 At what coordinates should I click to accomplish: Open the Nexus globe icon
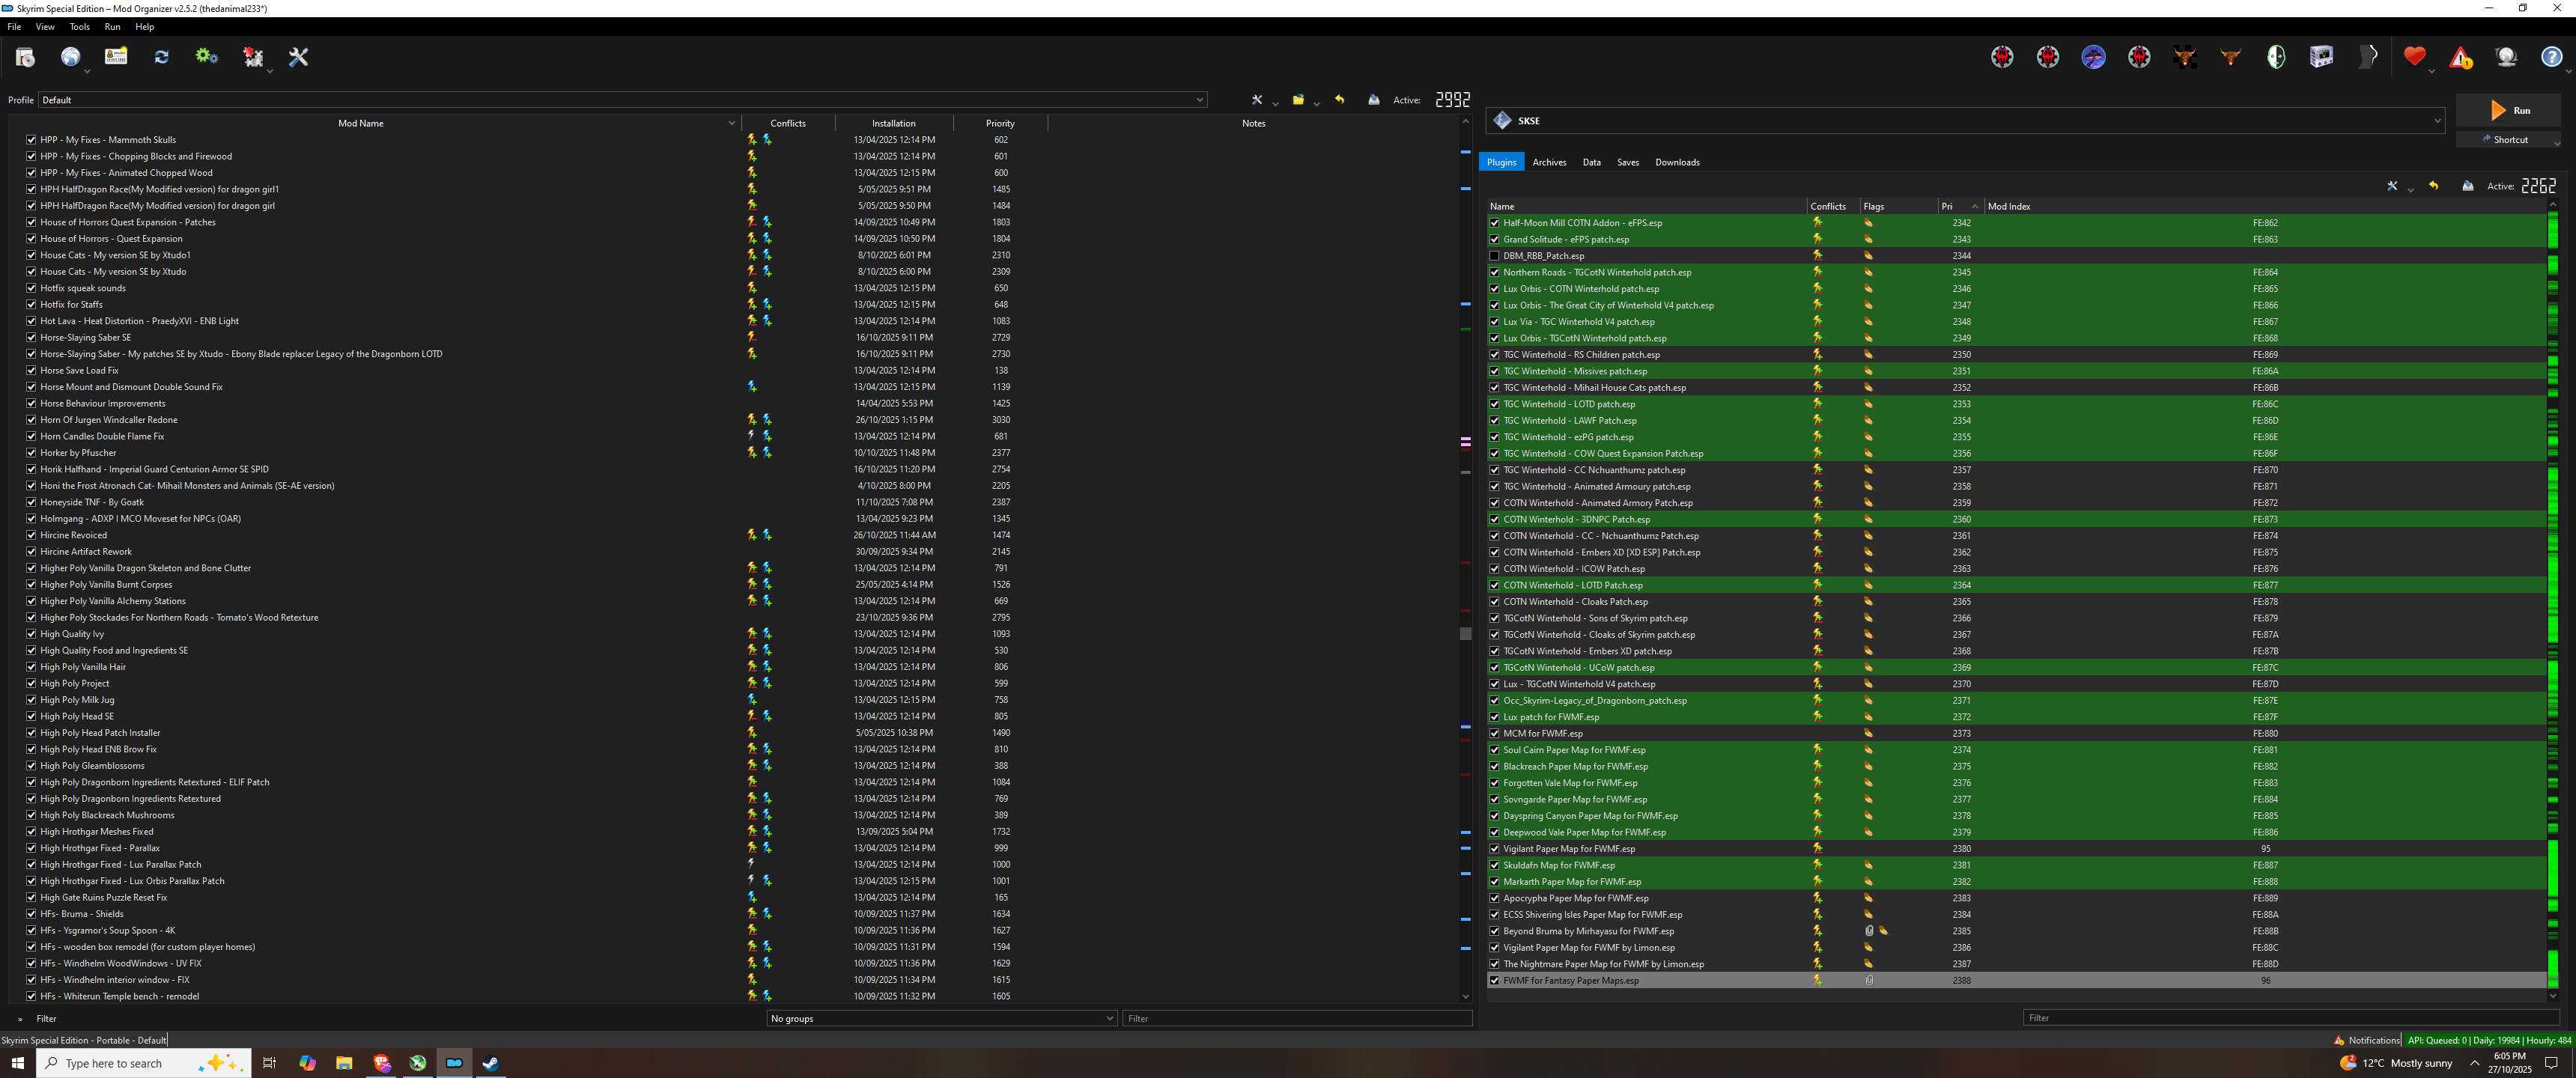[70, 57]
